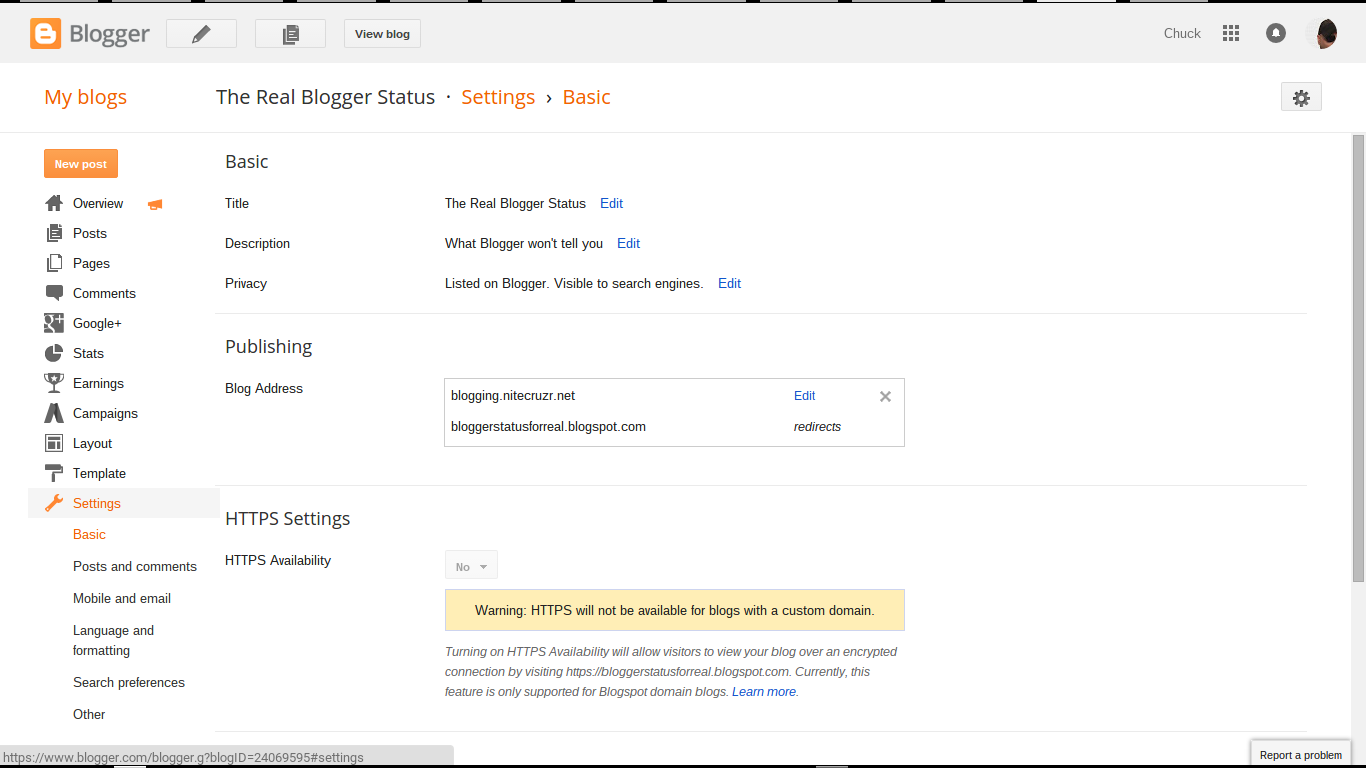
Task: Click the Pages icon in sidebar
Action: (x=54, y=263)
